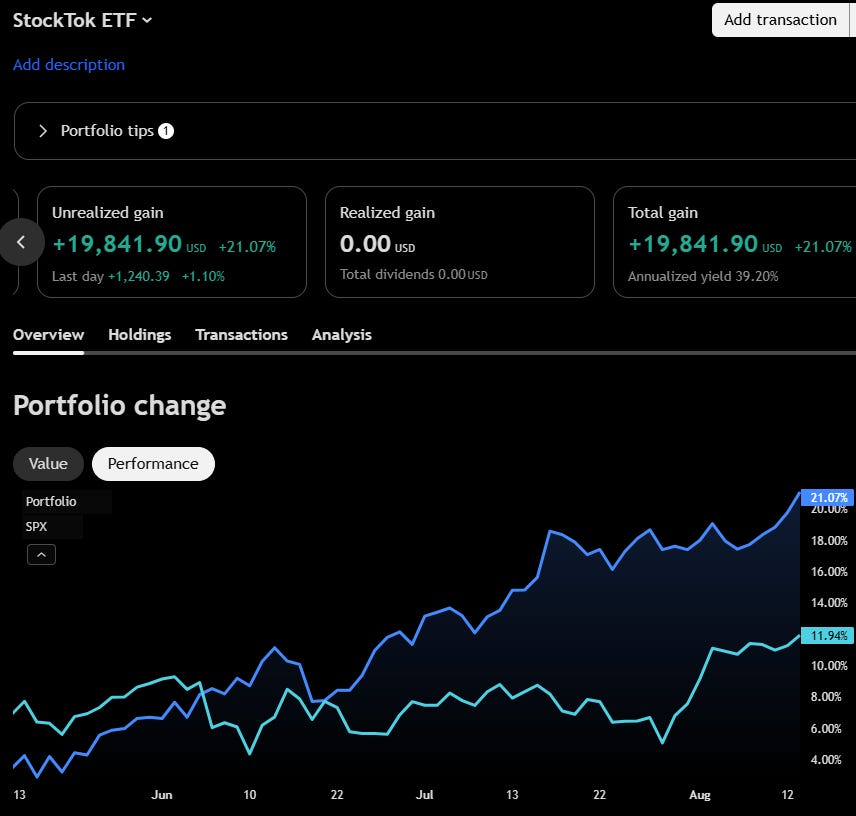
Task: Click the Portfolio change heading
Action: 120,406
